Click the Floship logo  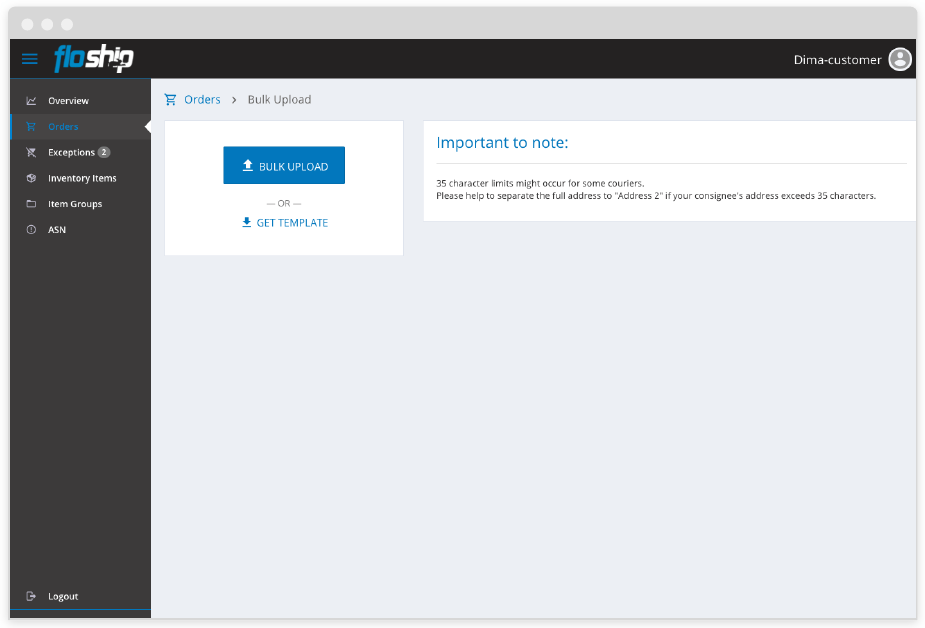pyautogui.click(x=93, y=59)
